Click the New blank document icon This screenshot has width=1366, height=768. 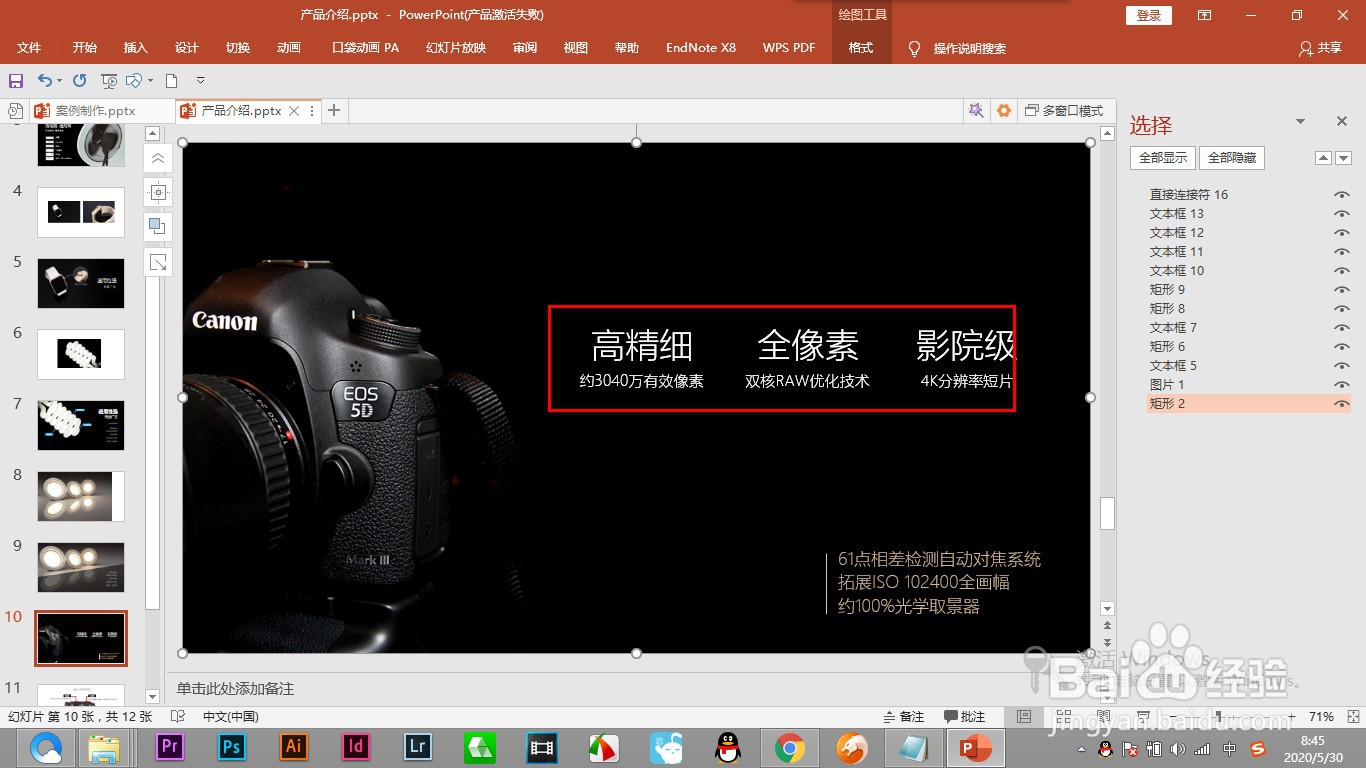pos(172,81)
